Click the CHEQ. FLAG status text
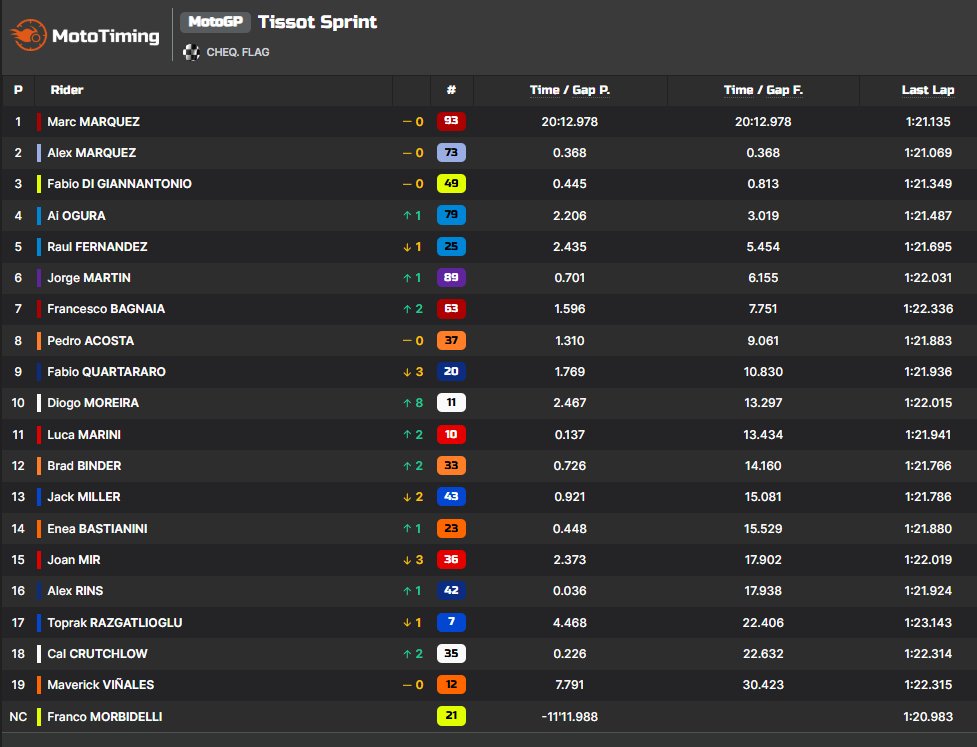This screenshot has height=747, width=977. point(238,52)
